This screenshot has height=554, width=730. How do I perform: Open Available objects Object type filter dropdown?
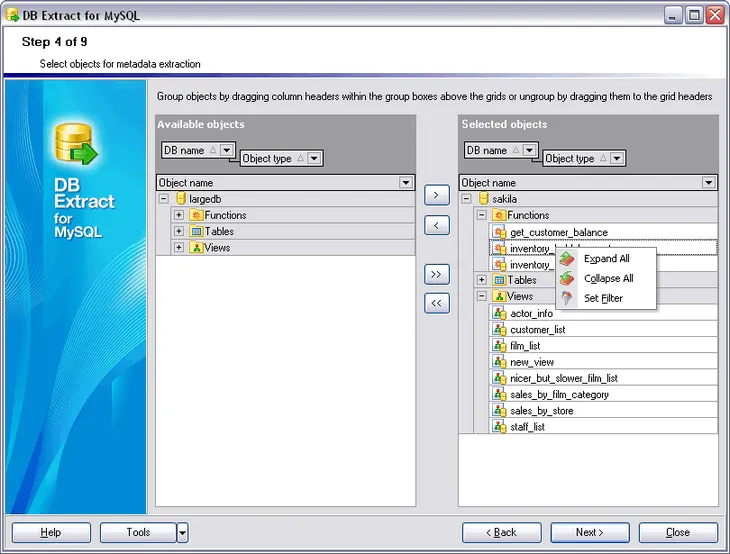pos(314,158)
